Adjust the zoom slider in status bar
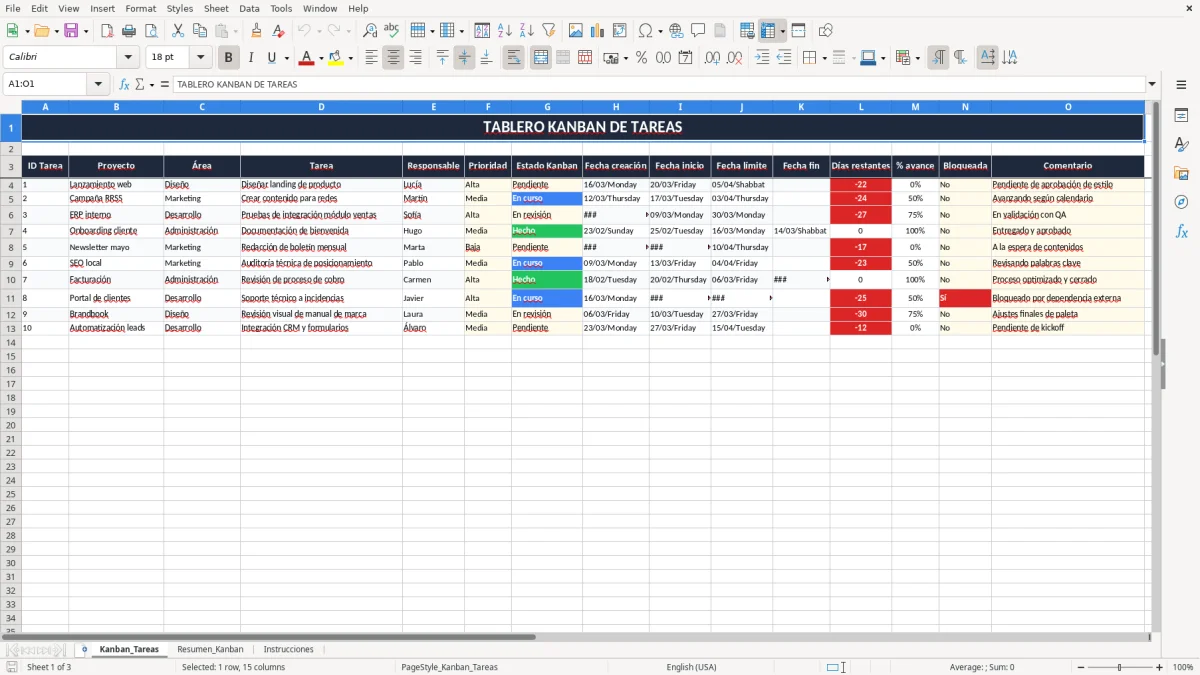Image resolution: width=1200 pixels, height=675 pixels. pos(1119,667)
